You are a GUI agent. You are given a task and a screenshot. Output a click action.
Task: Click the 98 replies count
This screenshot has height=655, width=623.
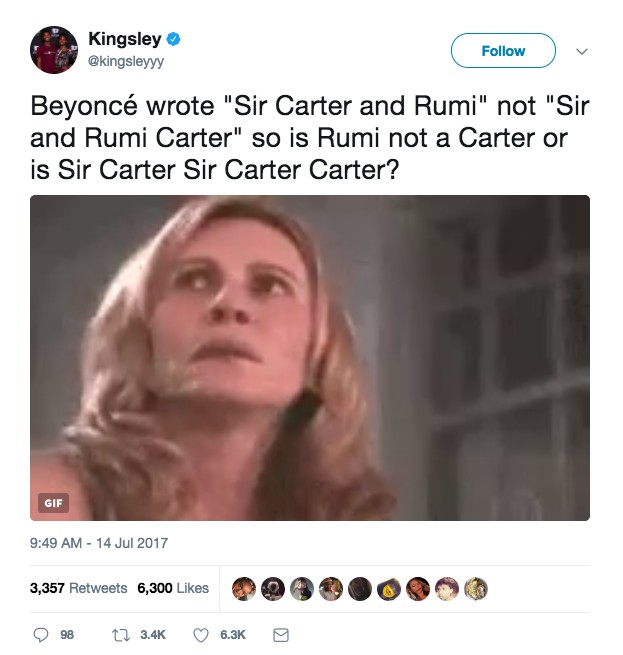coord(67,635)
